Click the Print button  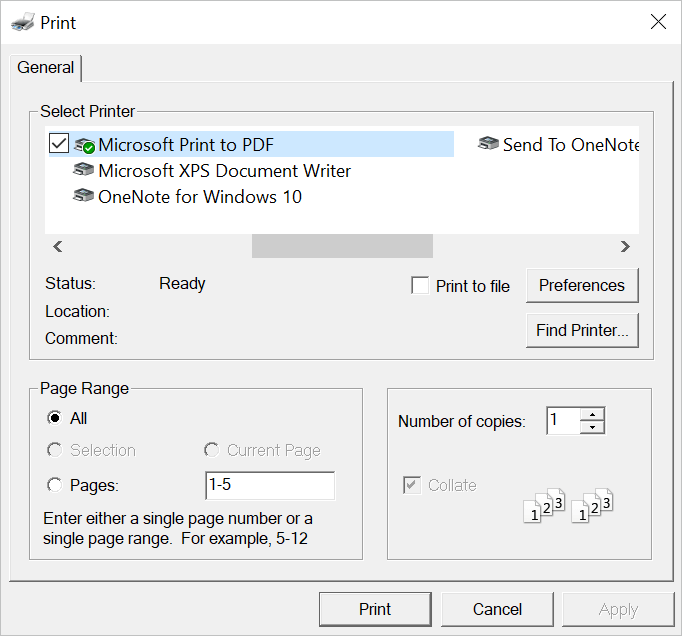click(375, 609)
